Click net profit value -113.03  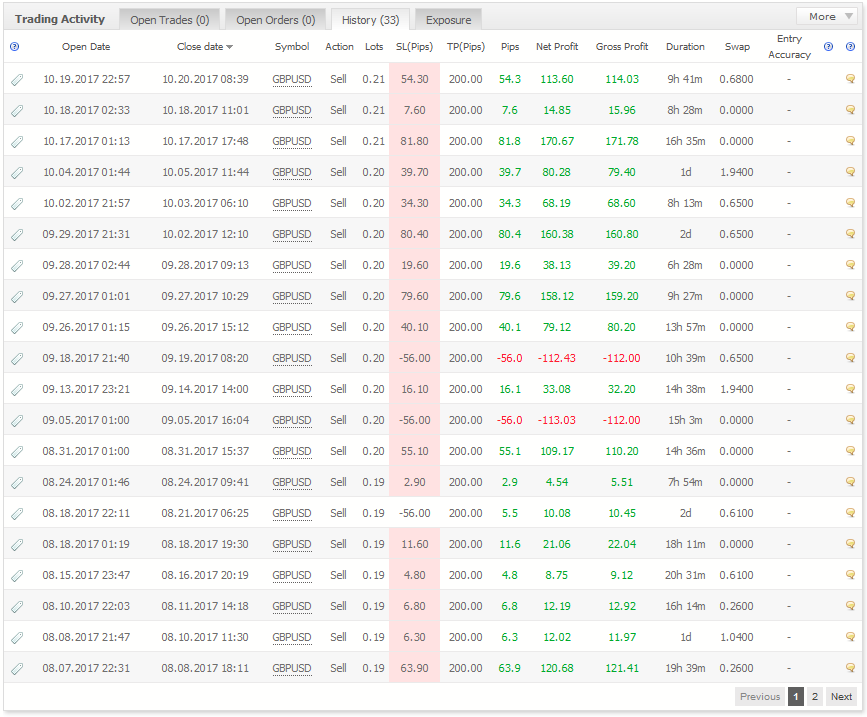[x=557, y=420]
